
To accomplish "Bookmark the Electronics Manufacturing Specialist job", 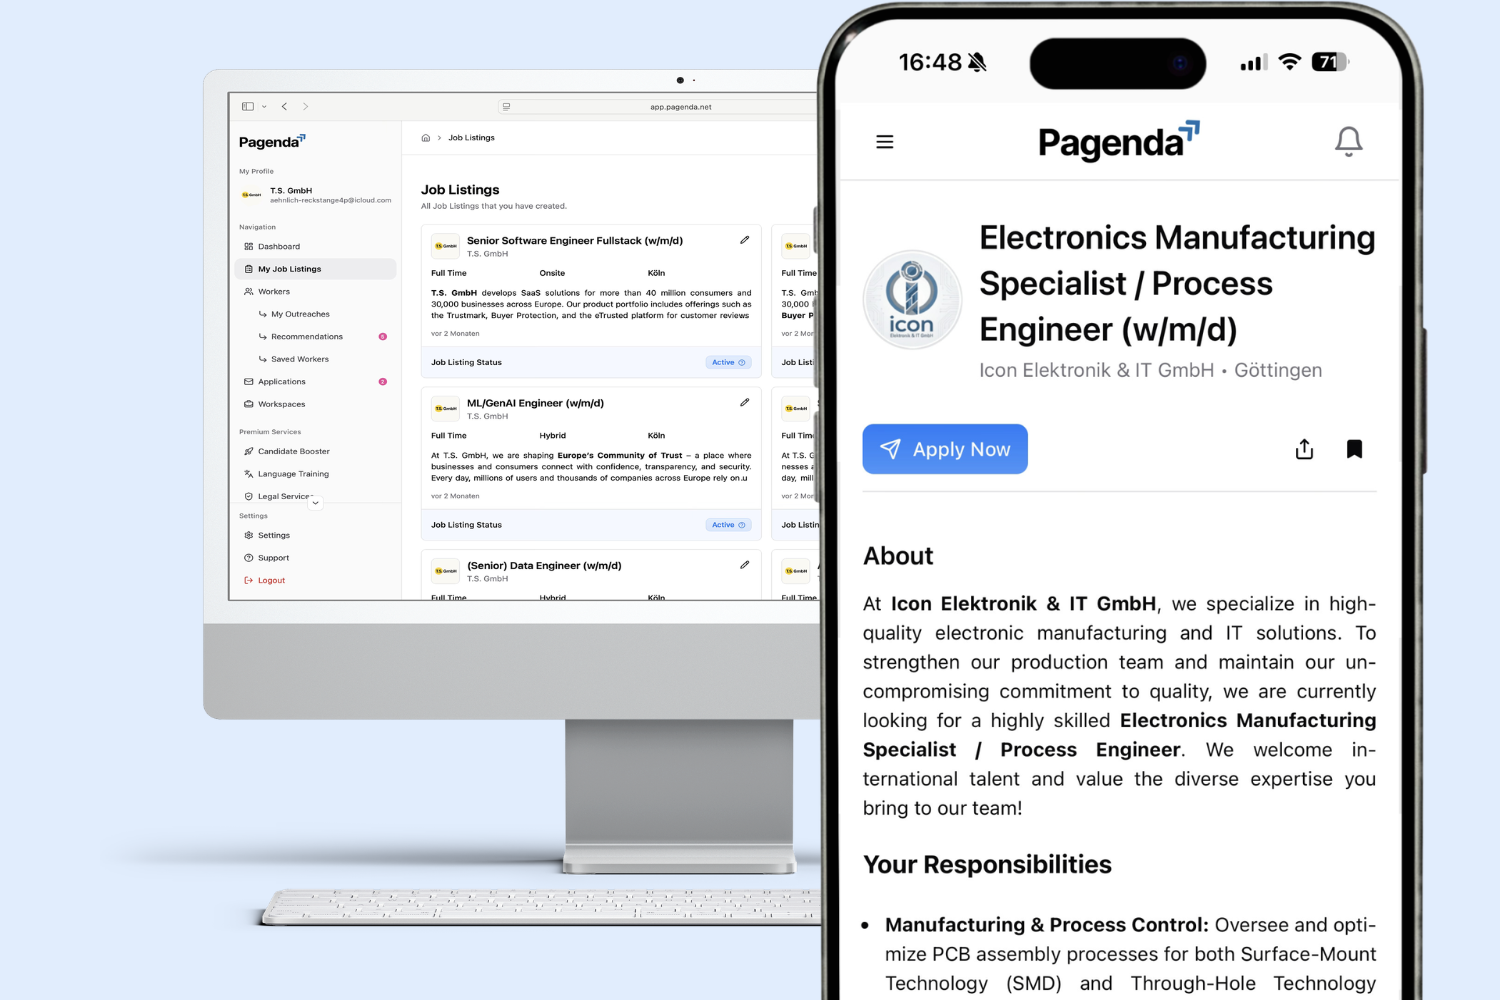I will tap(1355, 449).
